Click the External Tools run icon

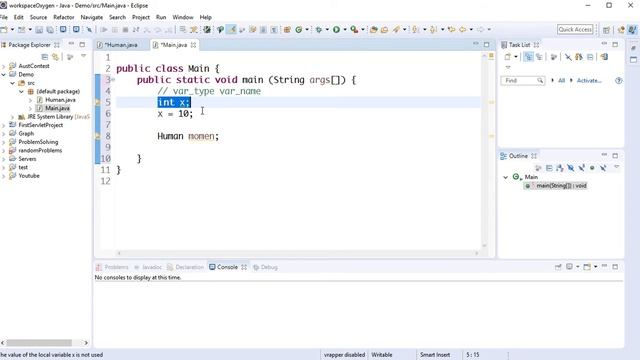[x=354, y=29]
